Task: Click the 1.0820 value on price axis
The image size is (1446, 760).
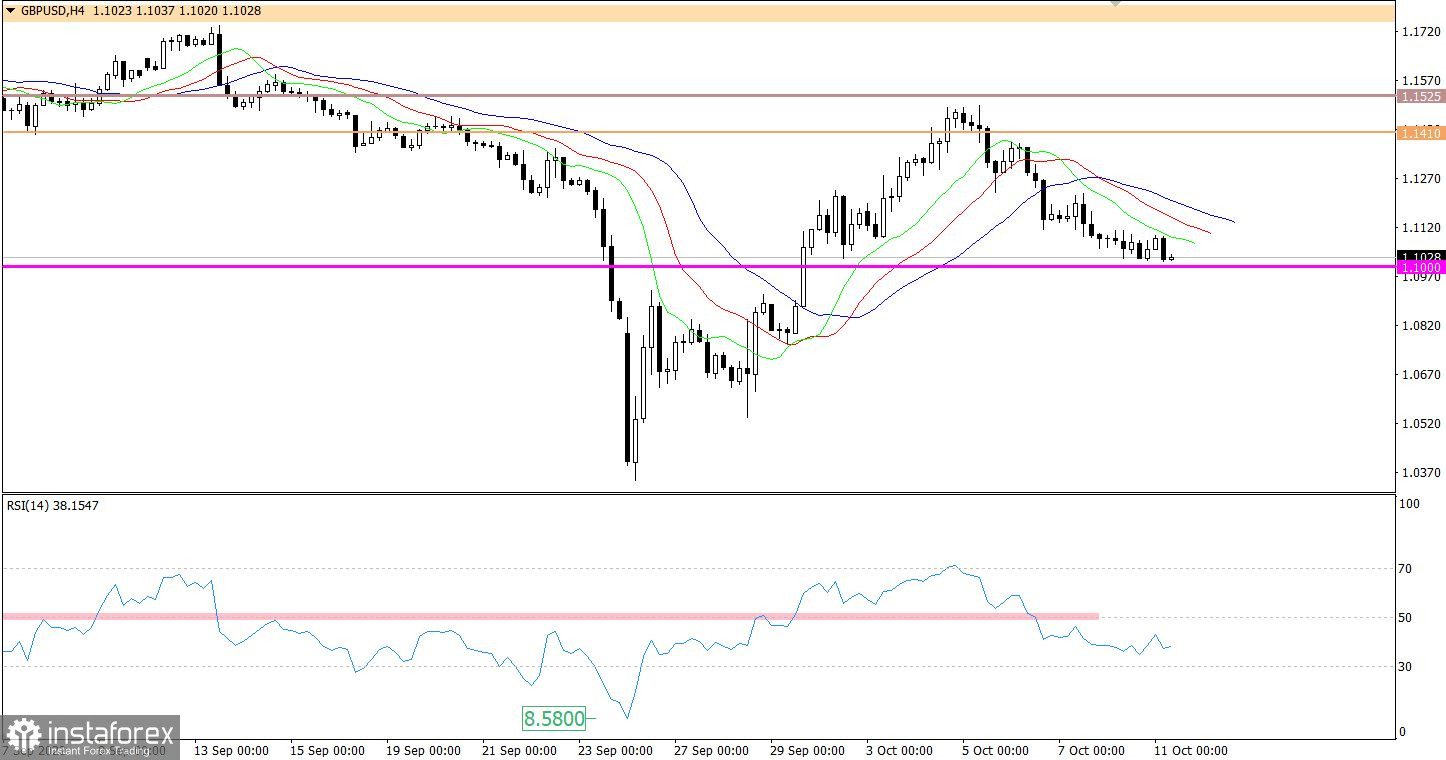Action: click(1421, 326)
